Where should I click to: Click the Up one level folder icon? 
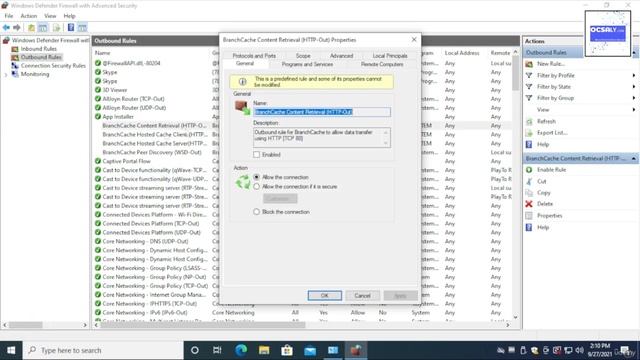31,28
